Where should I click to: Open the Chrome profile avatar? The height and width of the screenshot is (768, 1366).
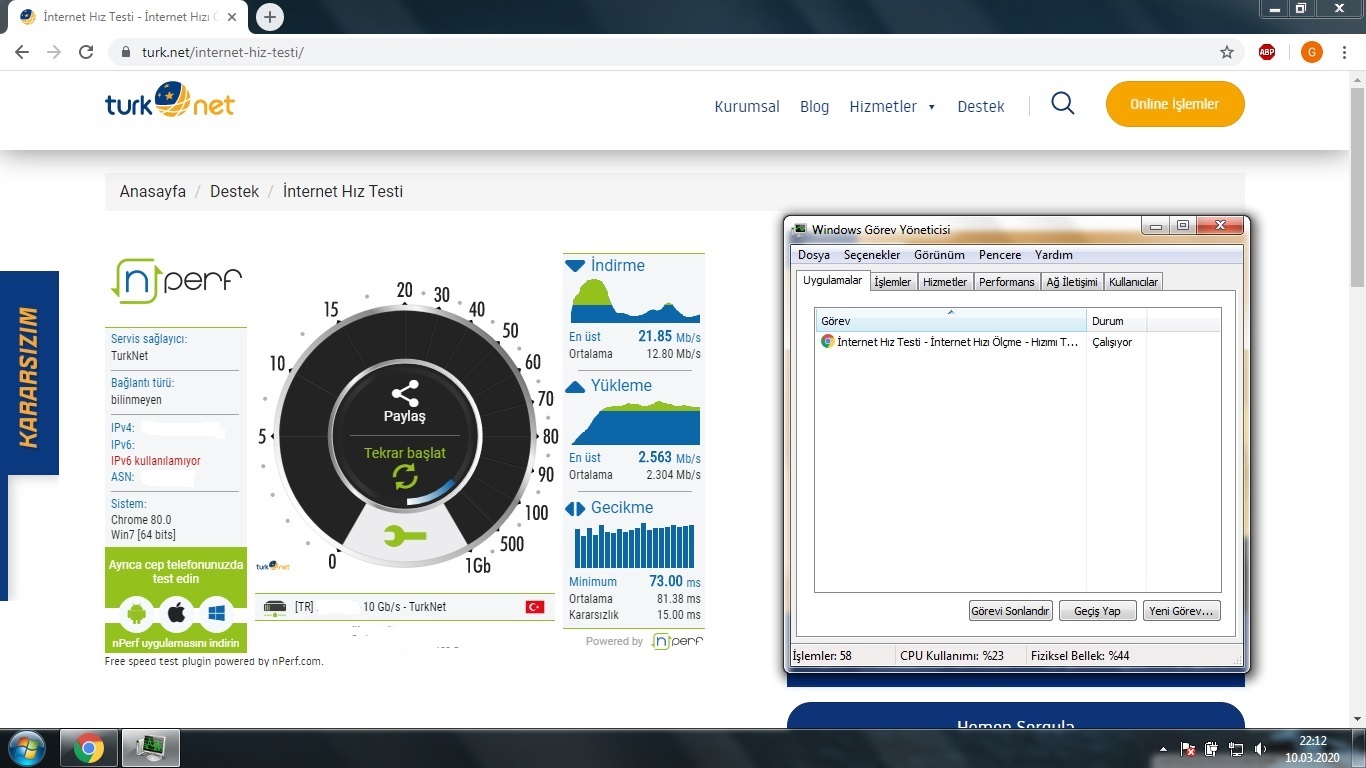pos(1312,52)
